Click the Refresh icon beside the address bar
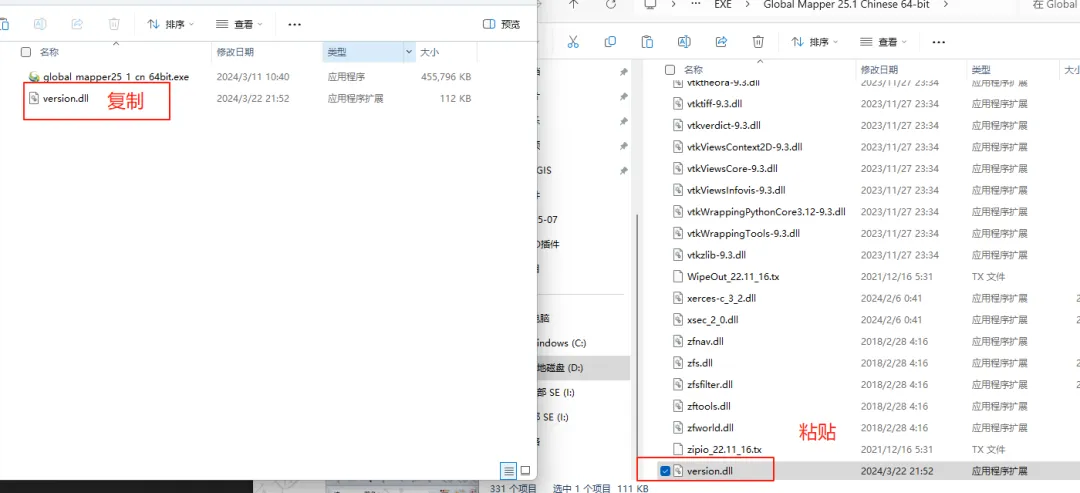This screenshot has height=493, width=1080. click(610, 4)
